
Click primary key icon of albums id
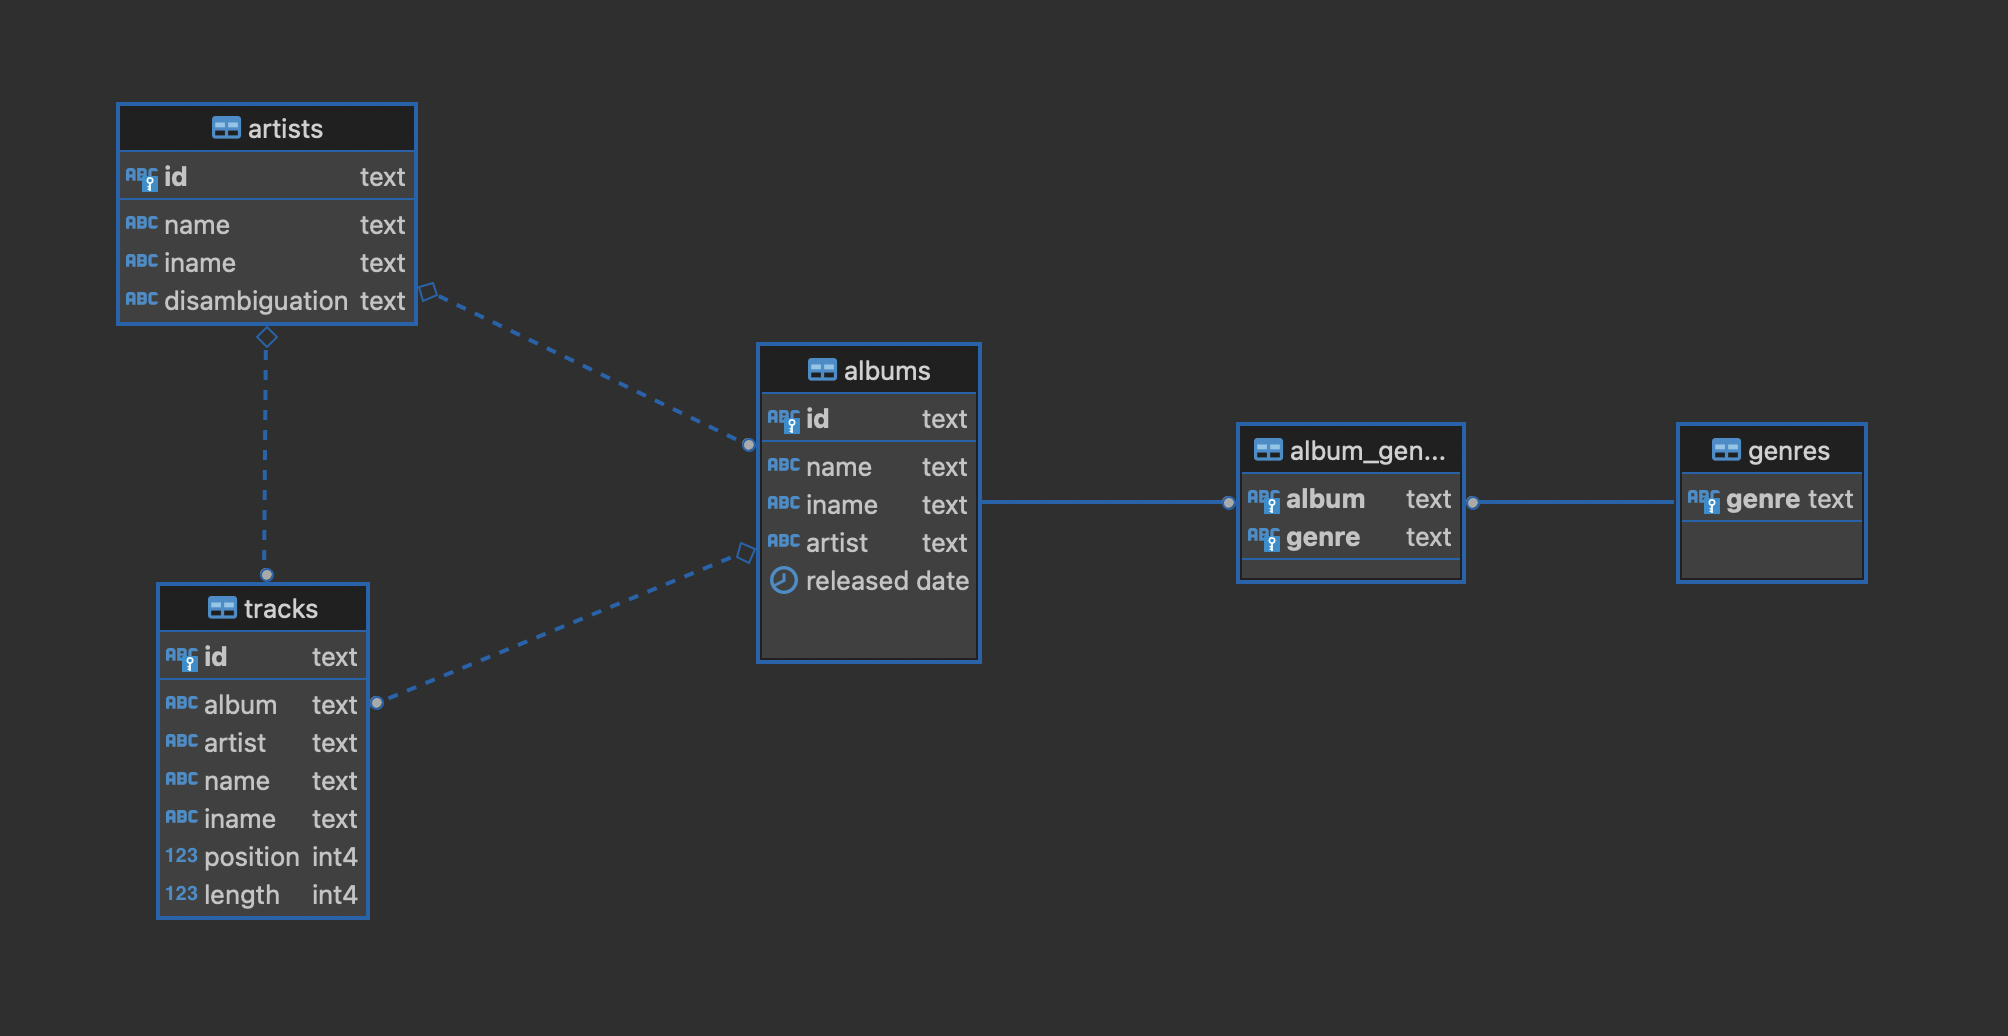[x=783, y=420]
